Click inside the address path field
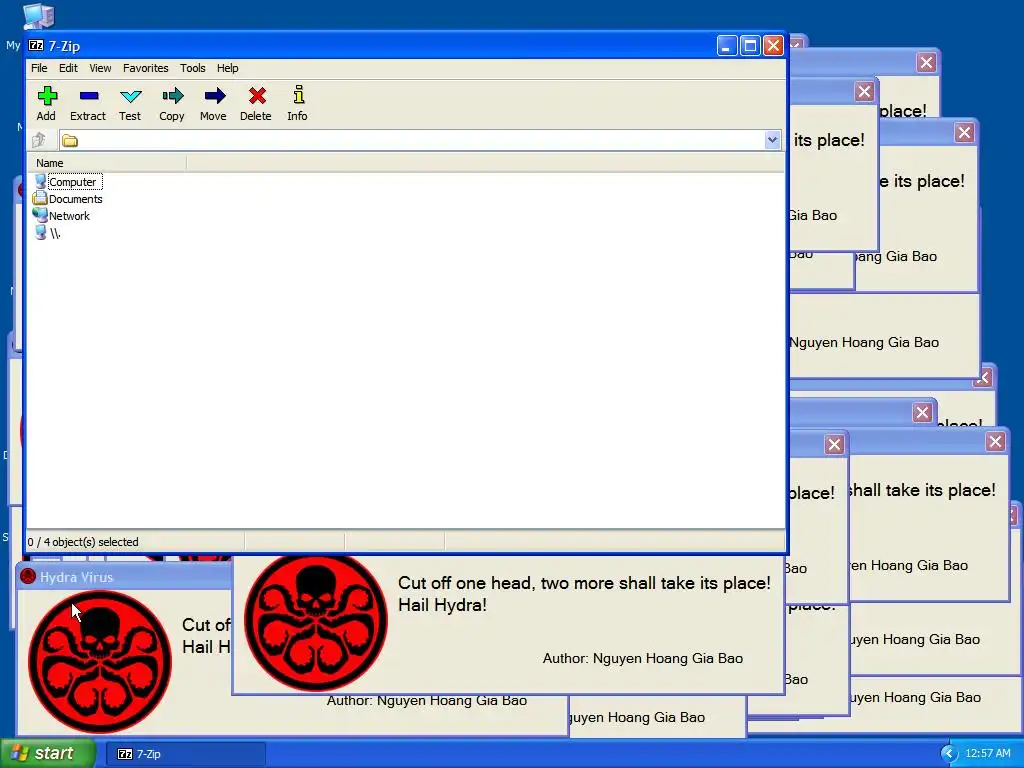 (419, 140)
